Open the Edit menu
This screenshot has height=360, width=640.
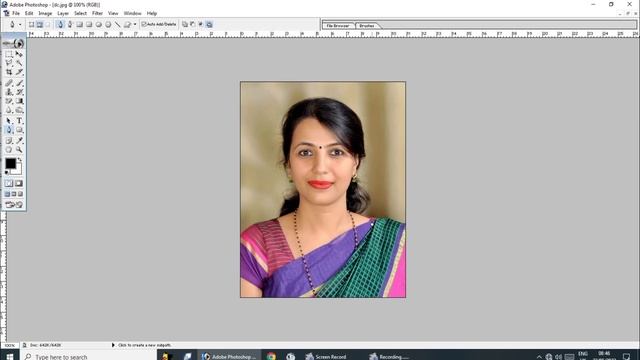[29, 13]
